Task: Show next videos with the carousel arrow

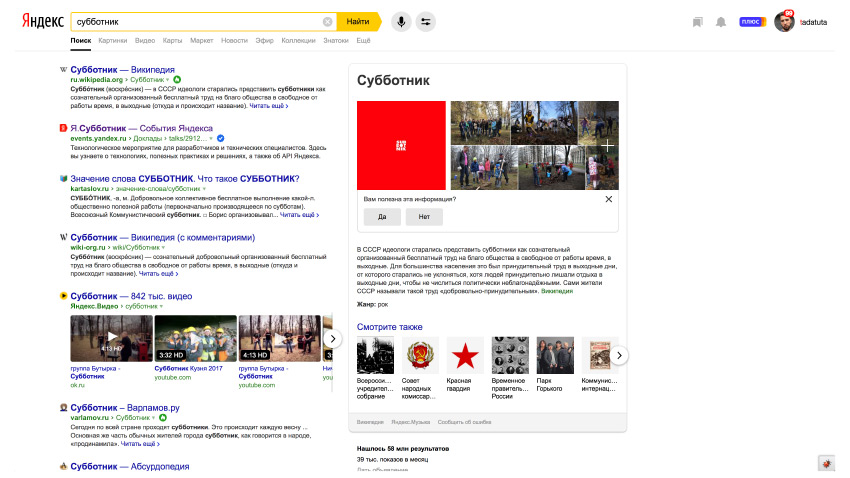Action: point(333,339)
